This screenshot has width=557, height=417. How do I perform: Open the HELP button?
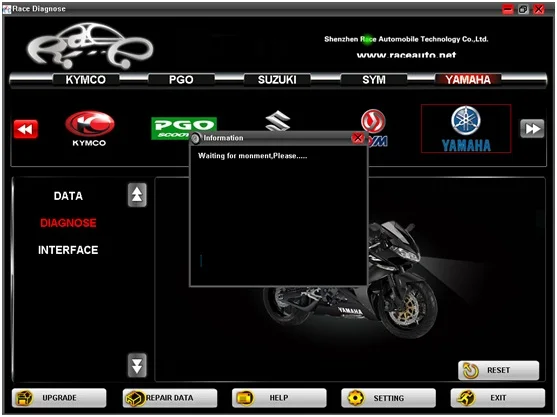click(x=279, y=398)
